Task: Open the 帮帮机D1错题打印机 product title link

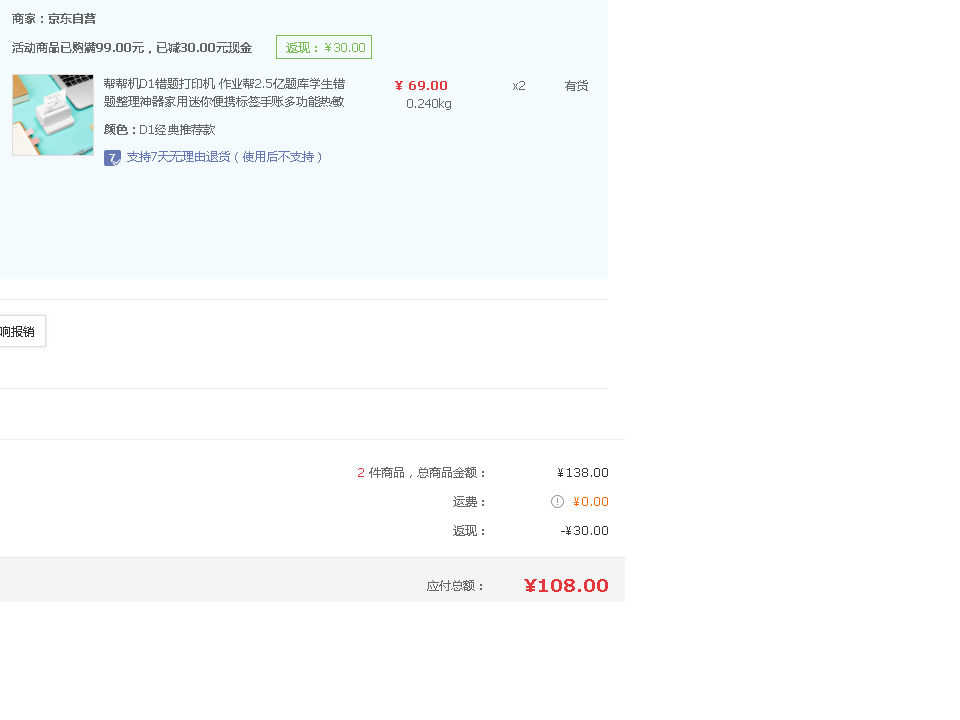Action: (224, 92)
